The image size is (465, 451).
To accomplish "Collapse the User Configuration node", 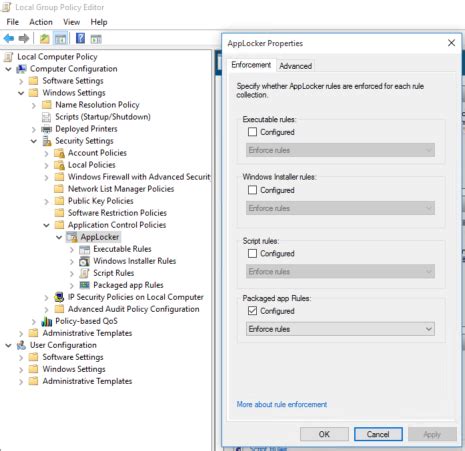I will tap(8, 346).
